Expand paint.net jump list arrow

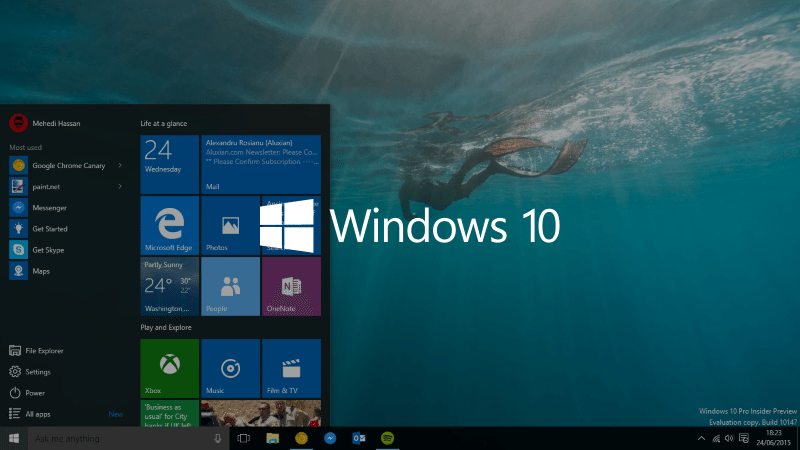(120, 187)
